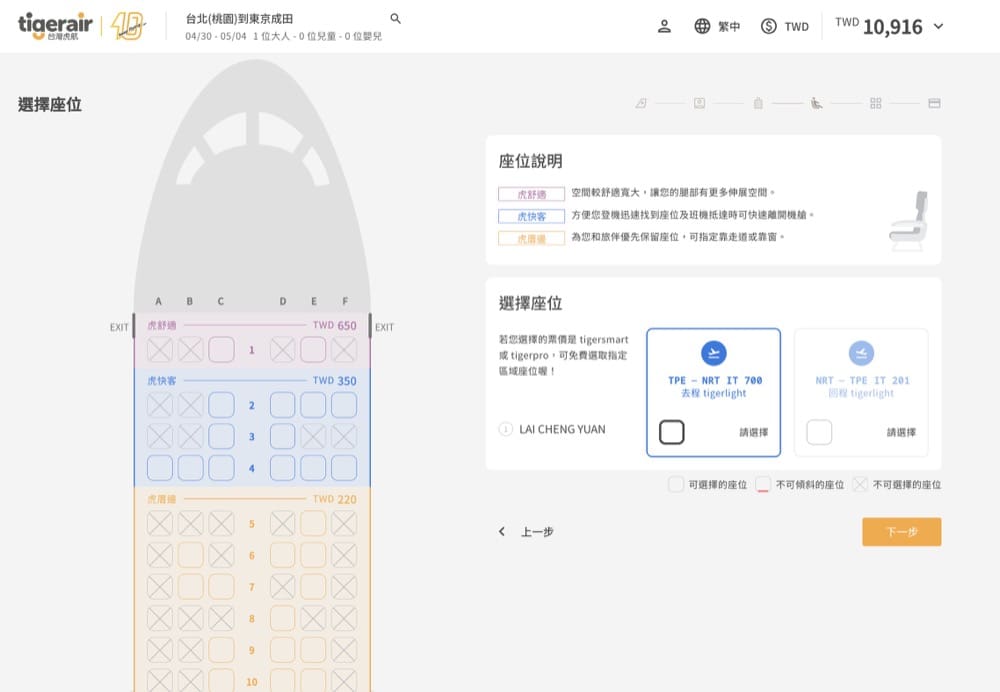The height and width of the screenshot is (692, 1000).
Task: Click the TWD 650 price label
Action: (335, 325)
